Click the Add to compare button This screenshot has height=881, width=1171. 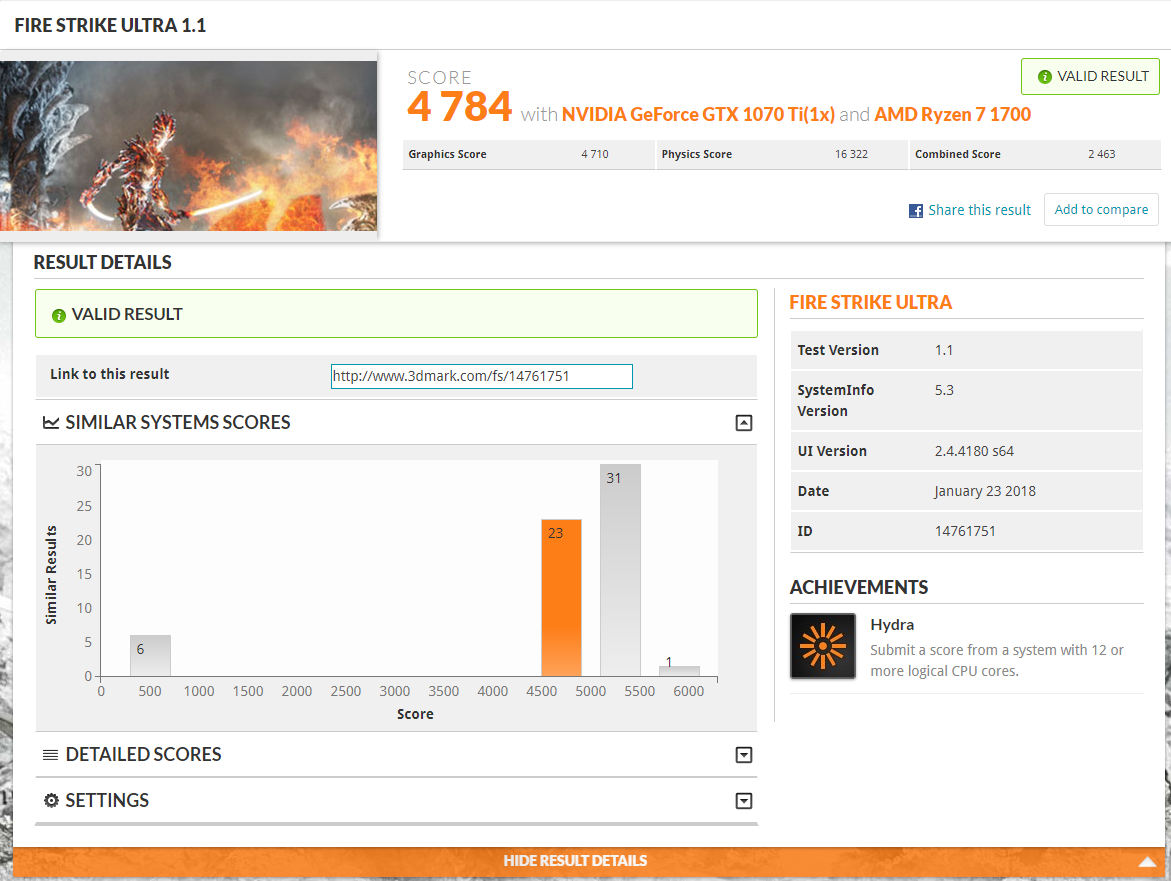pyautogui.click(x=1101, y=210)
